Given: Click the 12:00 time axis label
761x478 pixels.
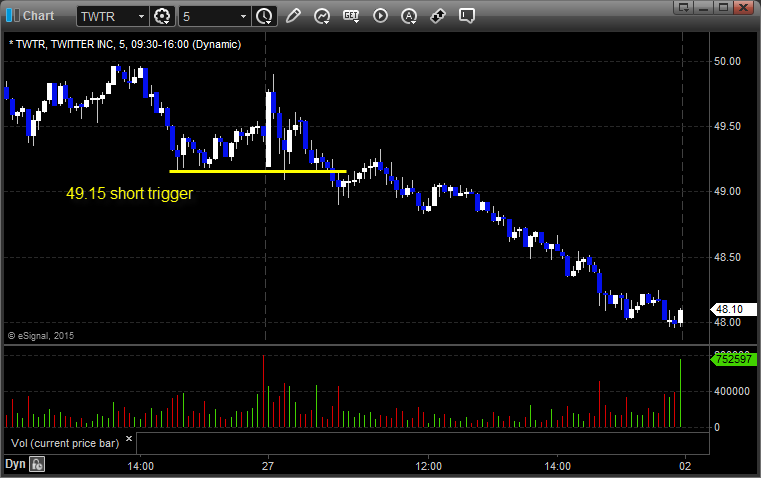Looking at the screenshot, I should coord(429,466).
